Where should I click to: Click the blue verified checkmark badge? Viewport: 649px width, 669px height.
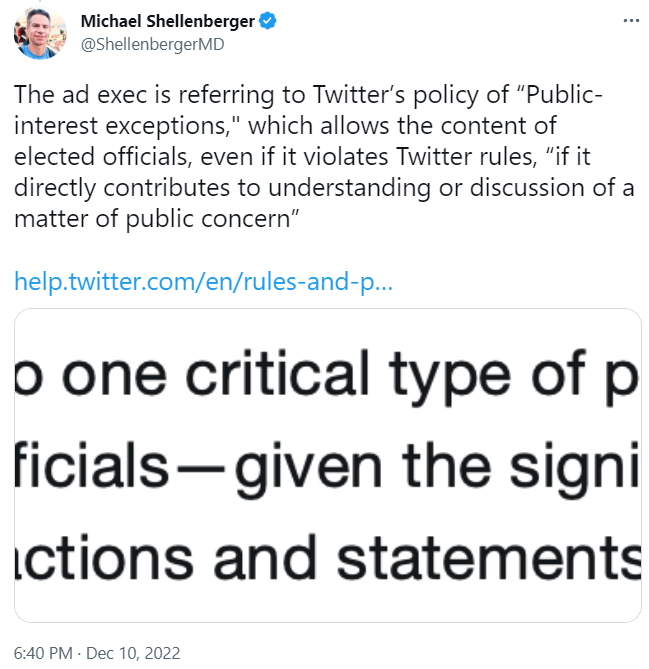267,20
